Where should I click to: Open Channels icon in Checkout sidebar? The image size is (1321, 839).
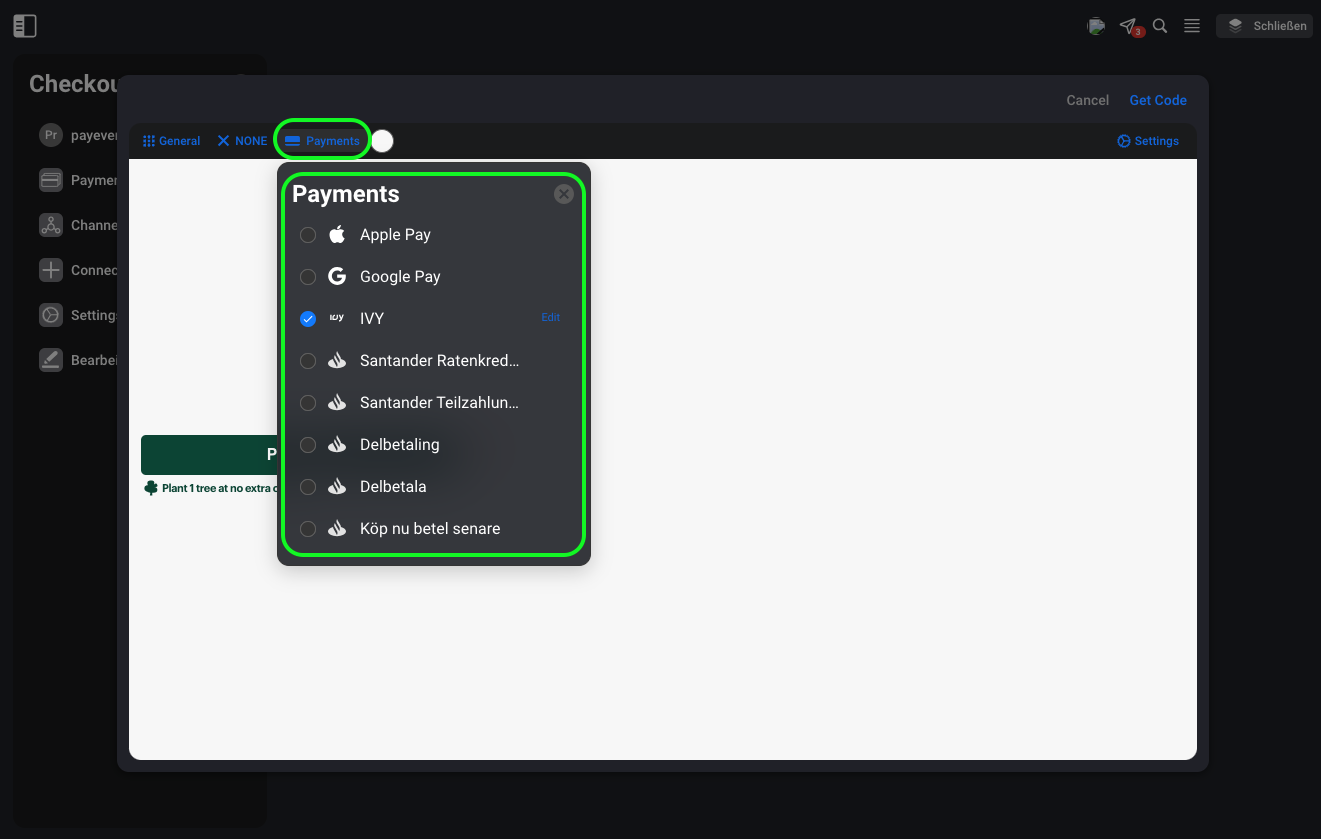pyautogui.click(x=51, y=225)
